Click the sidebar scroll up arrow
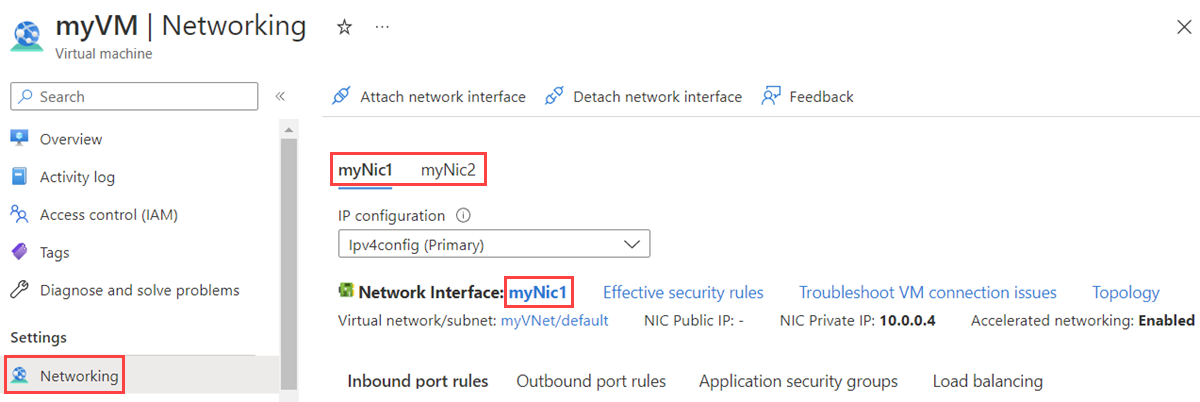The height and width of the screenshot is (402, 1200). (x=289, y=130)
